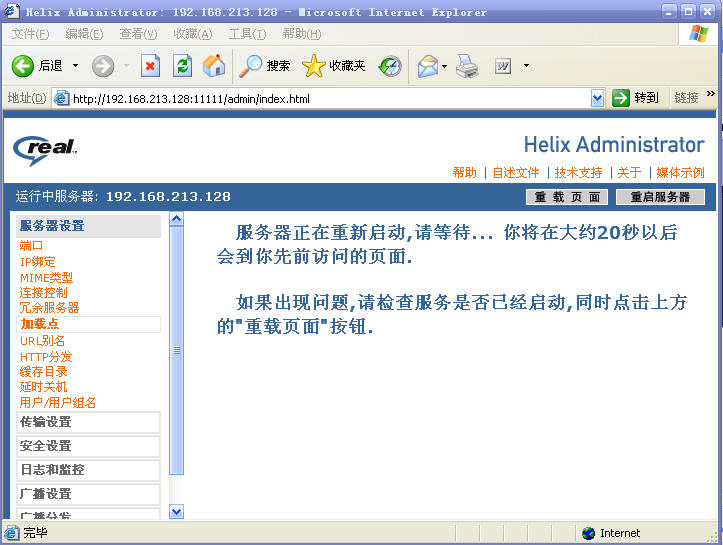The image size is (723, 545).
Task: Open the 文件(F) menu
Action: tap(30, 34)
